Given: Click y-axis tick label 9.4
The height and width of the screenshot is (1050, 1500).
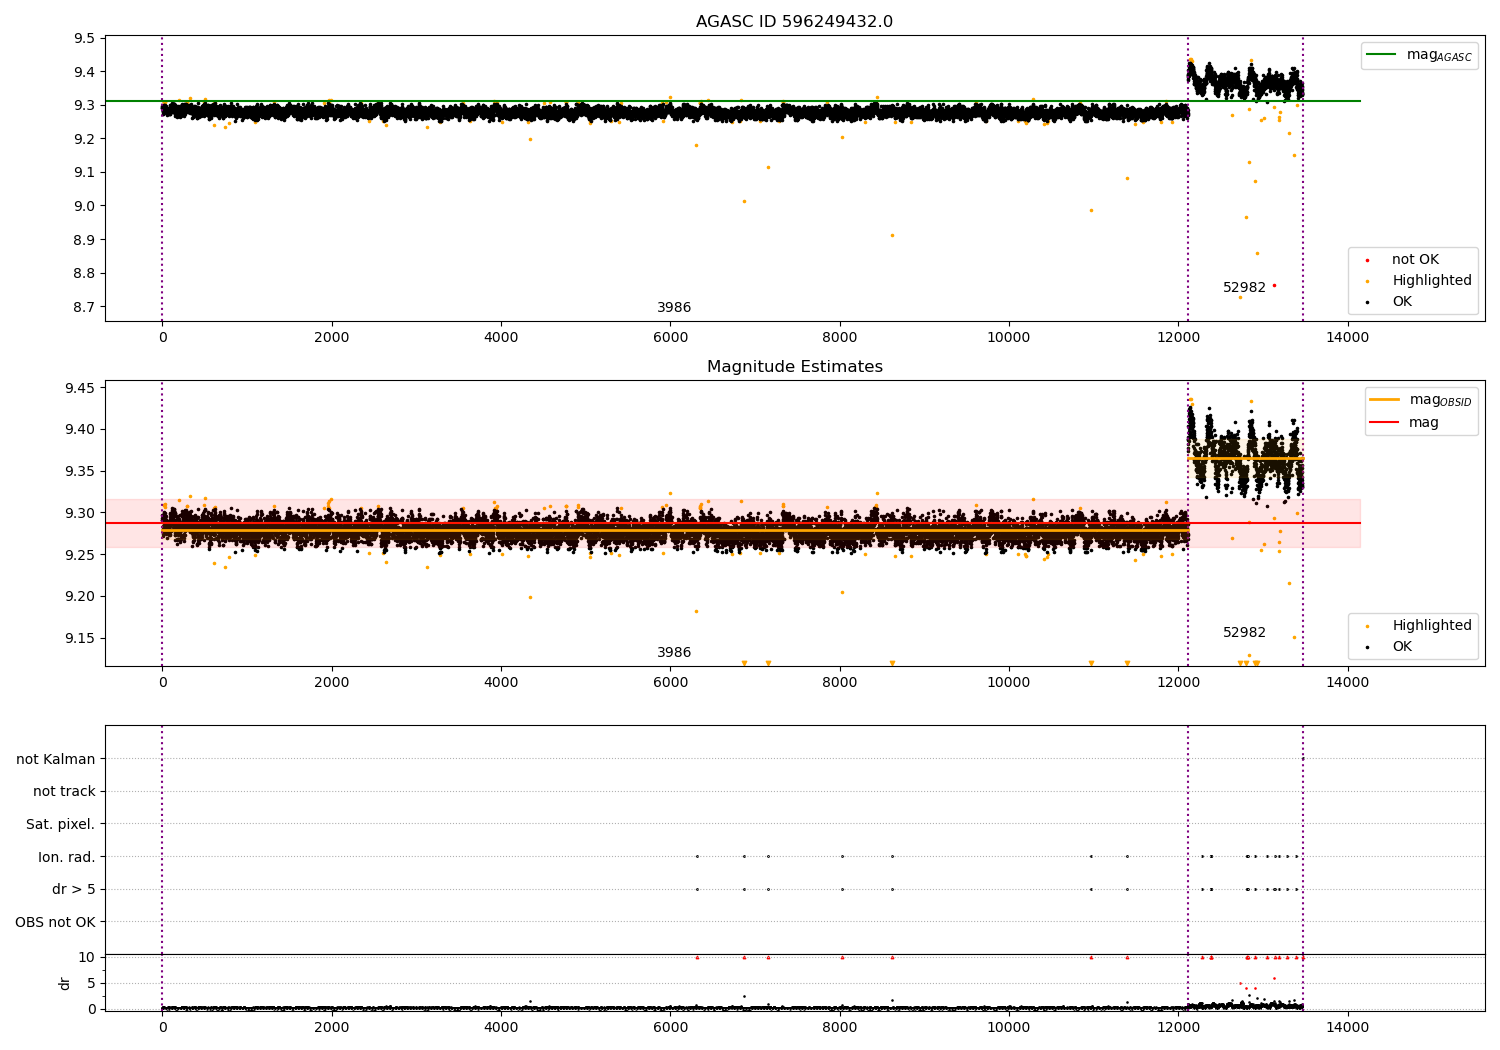Looking at the screenshot, I should click(x=84, y=72).
